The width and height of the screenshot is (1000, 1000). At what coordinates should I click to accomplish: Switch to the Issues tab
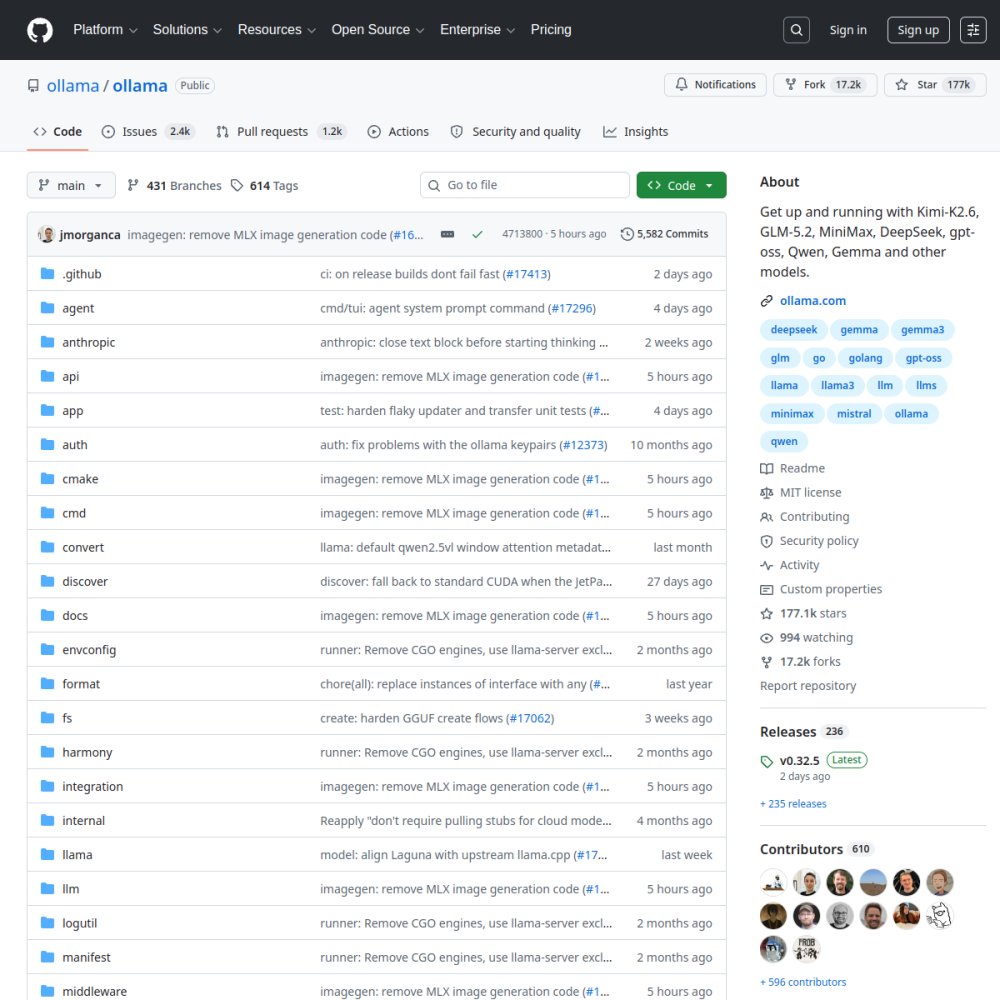pyautogui.click(x=148, y=132)
